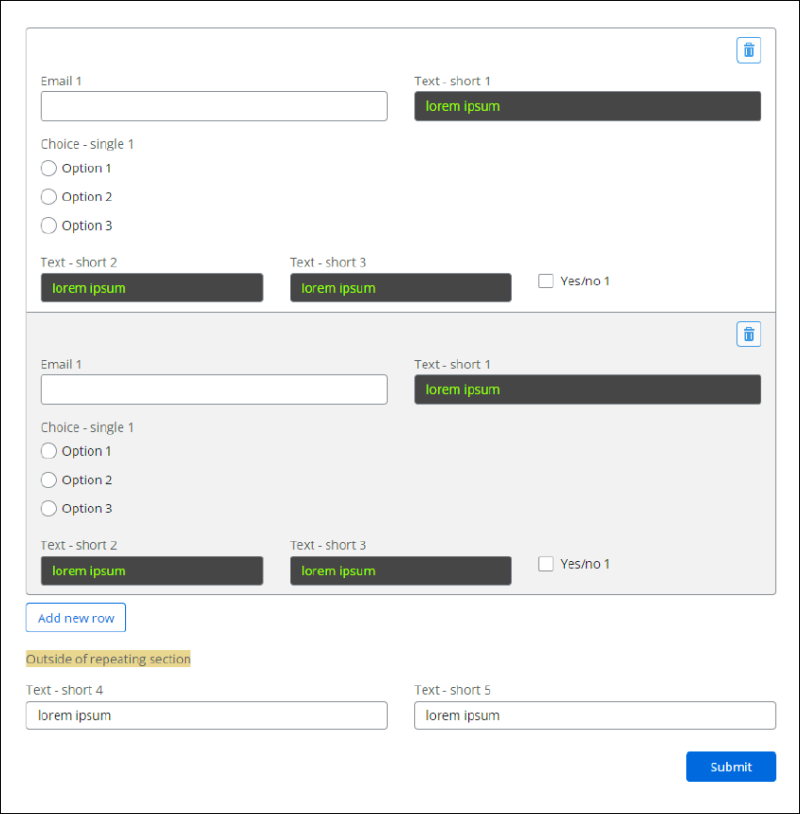Choose Option 3 in gray second row

pyautogui.click(x=49, y=508)
